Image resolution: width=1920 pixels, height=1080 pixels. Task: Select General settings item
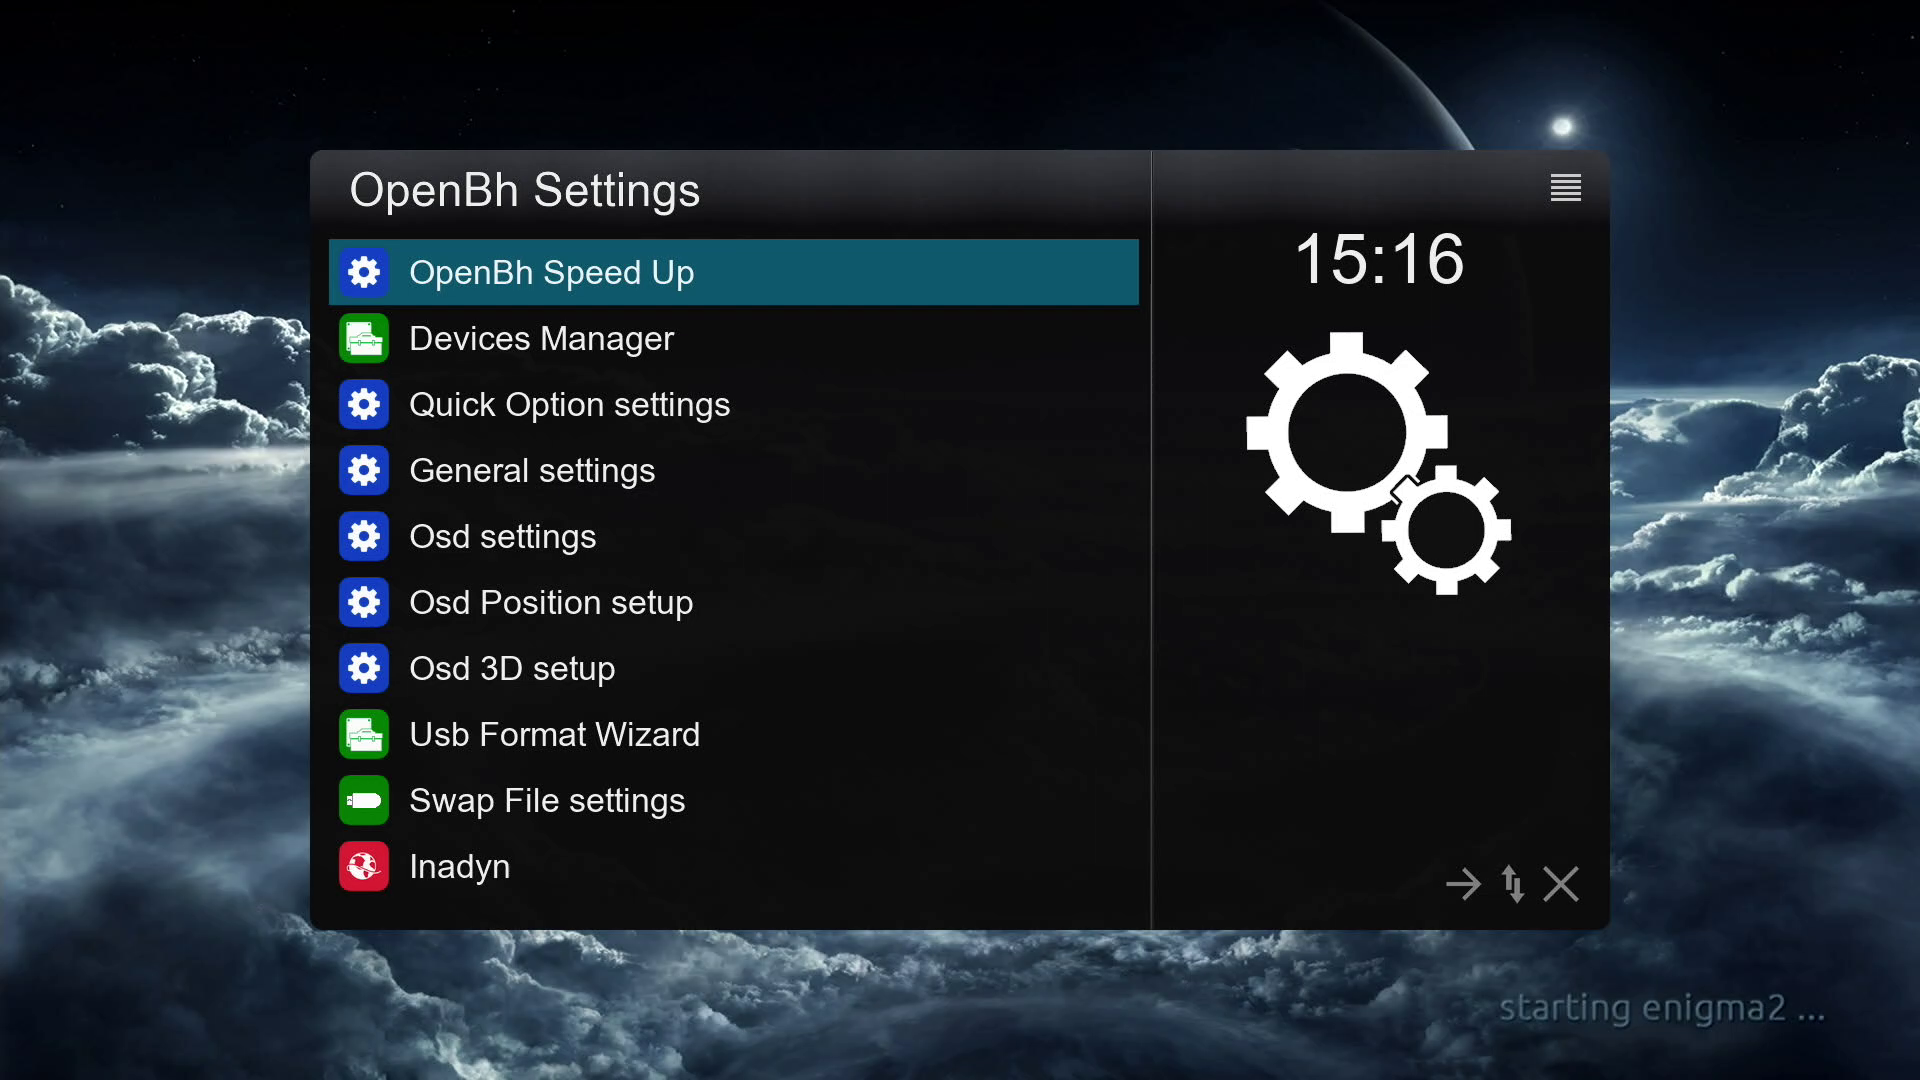532,470
